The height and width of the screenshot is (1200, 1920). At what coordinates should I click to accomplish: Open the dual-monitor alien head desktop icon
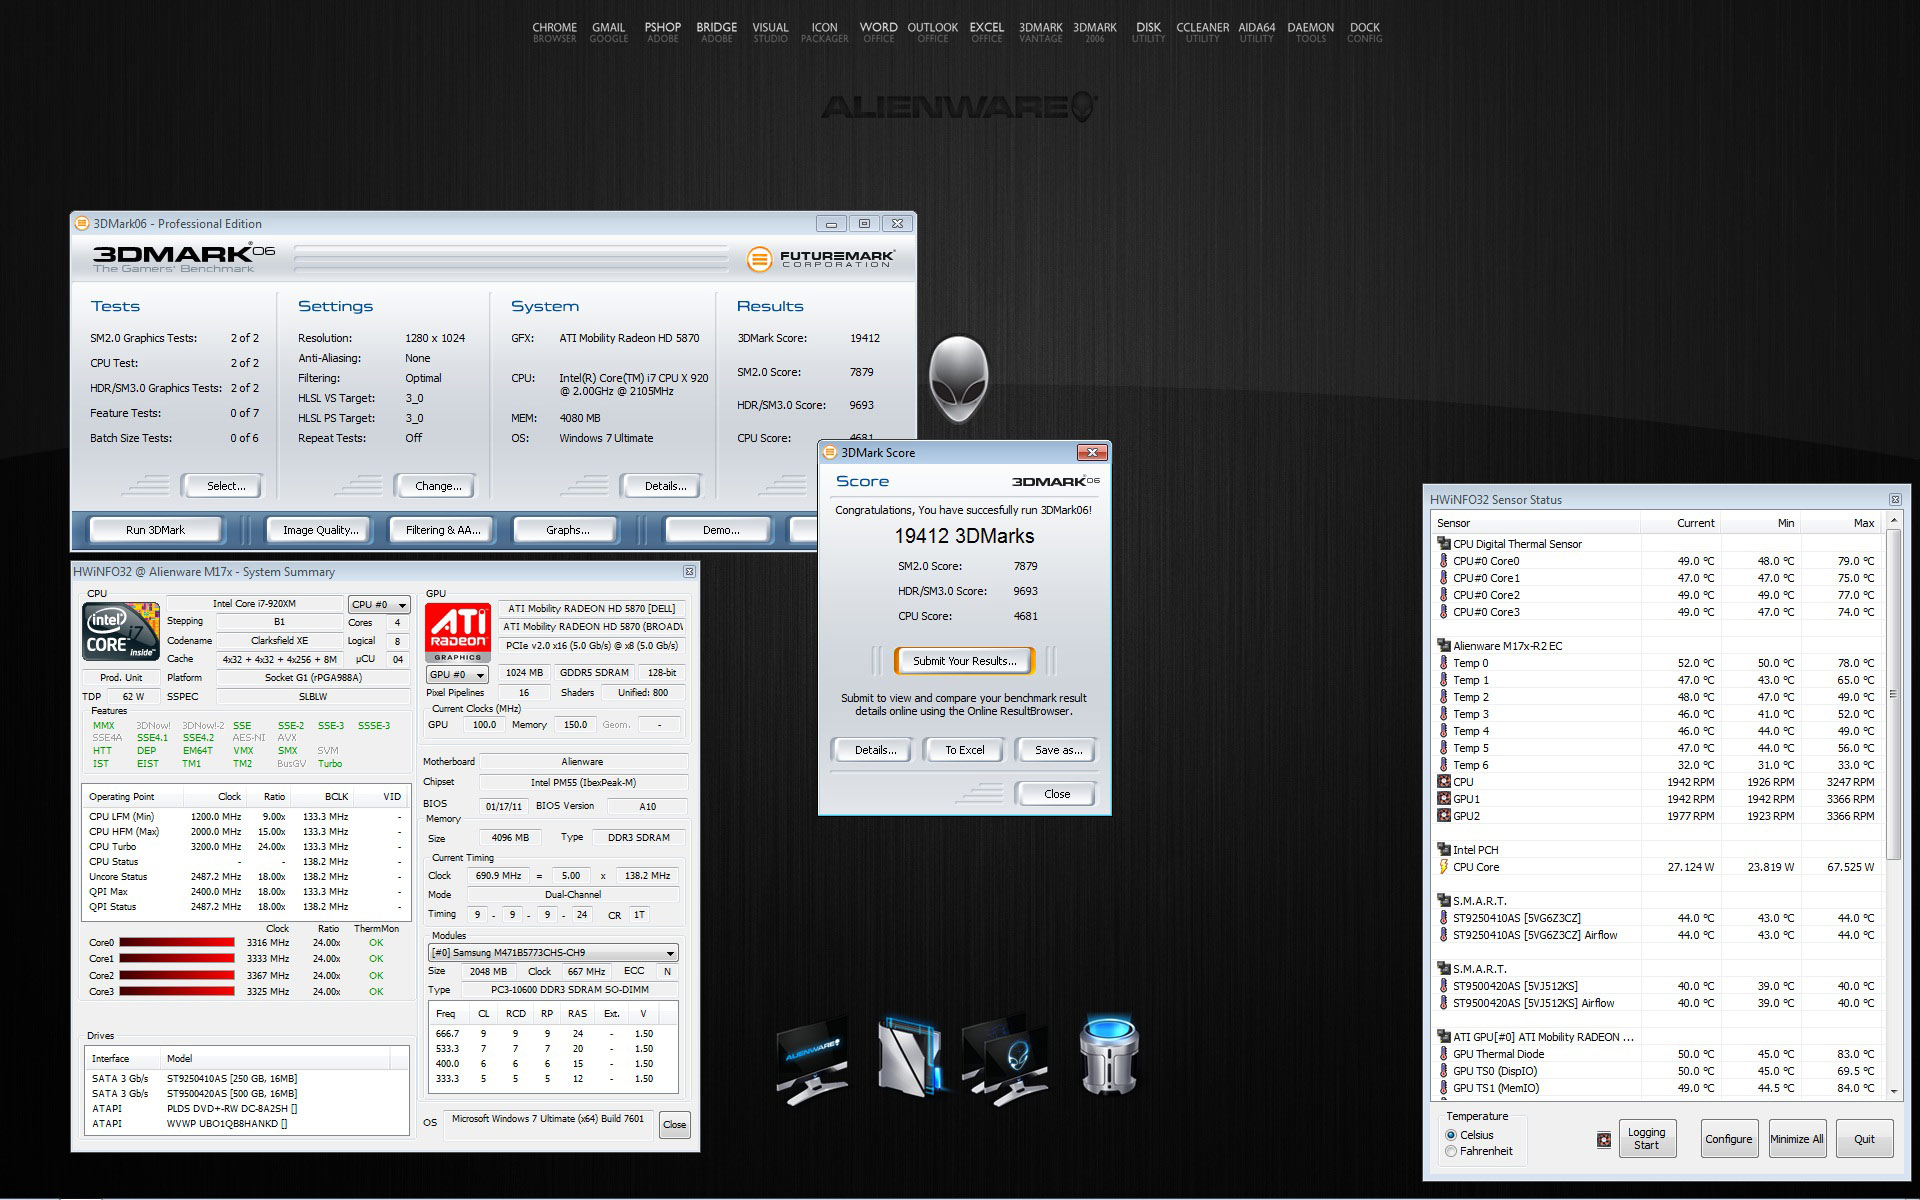point(1005,1060)
